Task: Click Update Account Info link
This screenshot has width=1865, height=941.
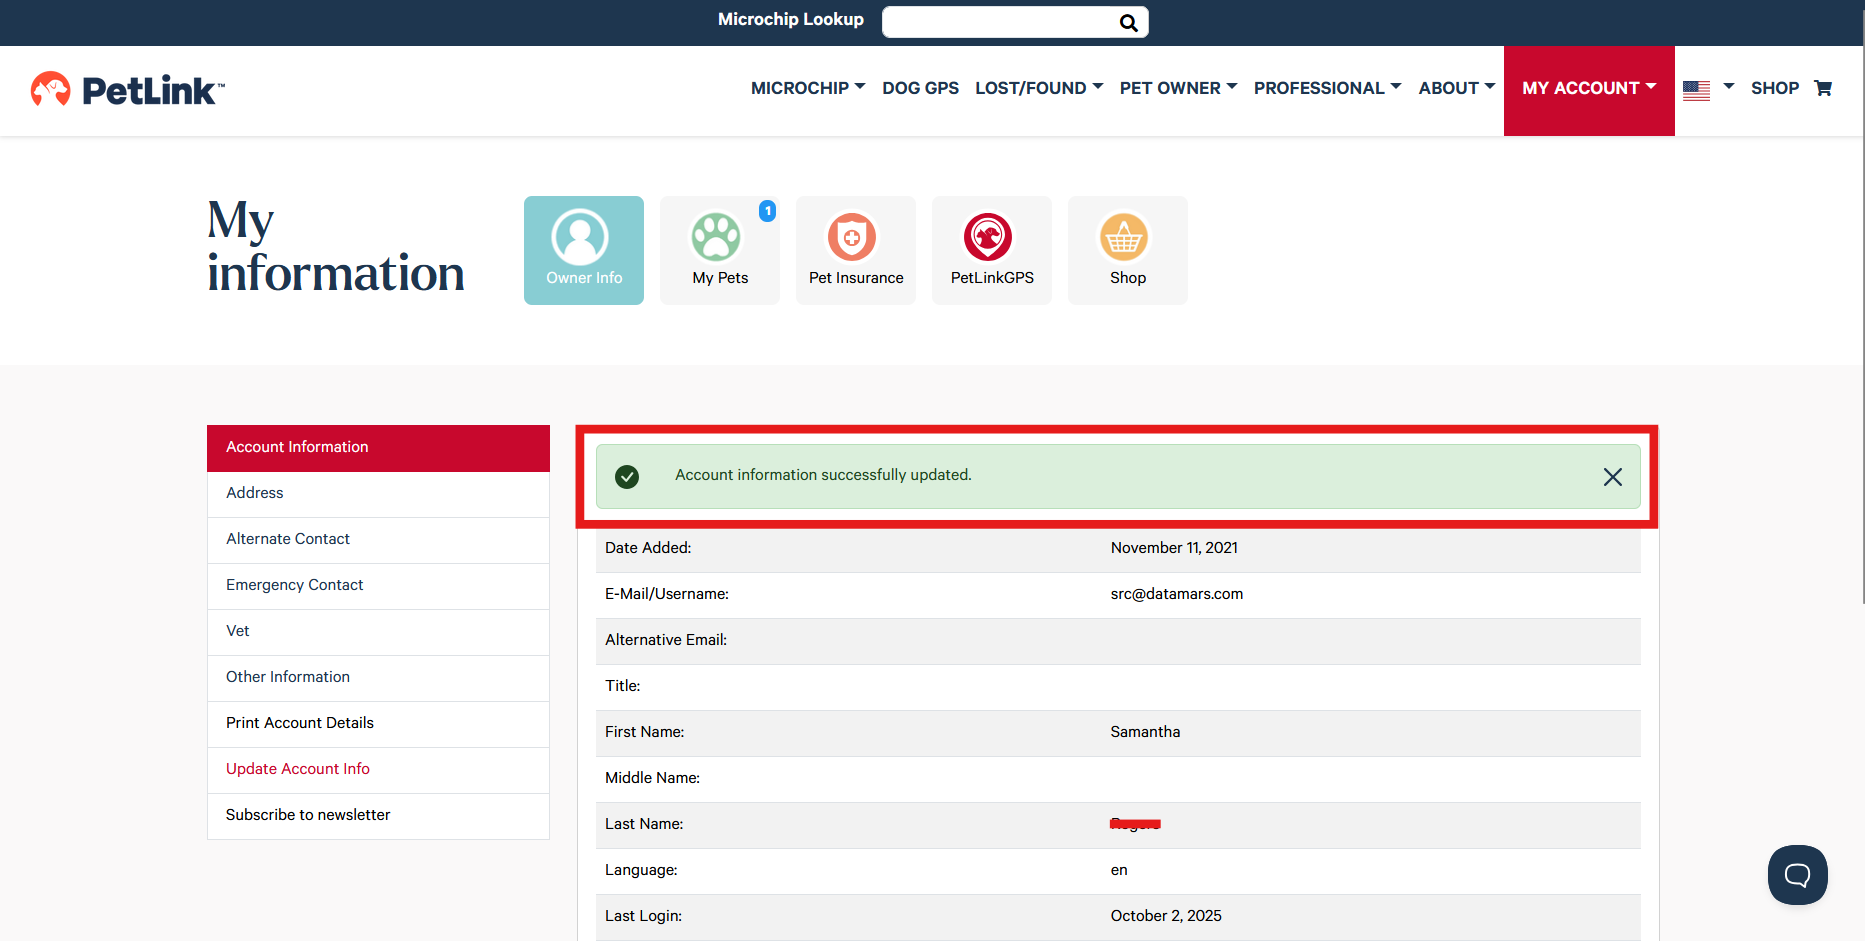Action: [x=378, y=770]
